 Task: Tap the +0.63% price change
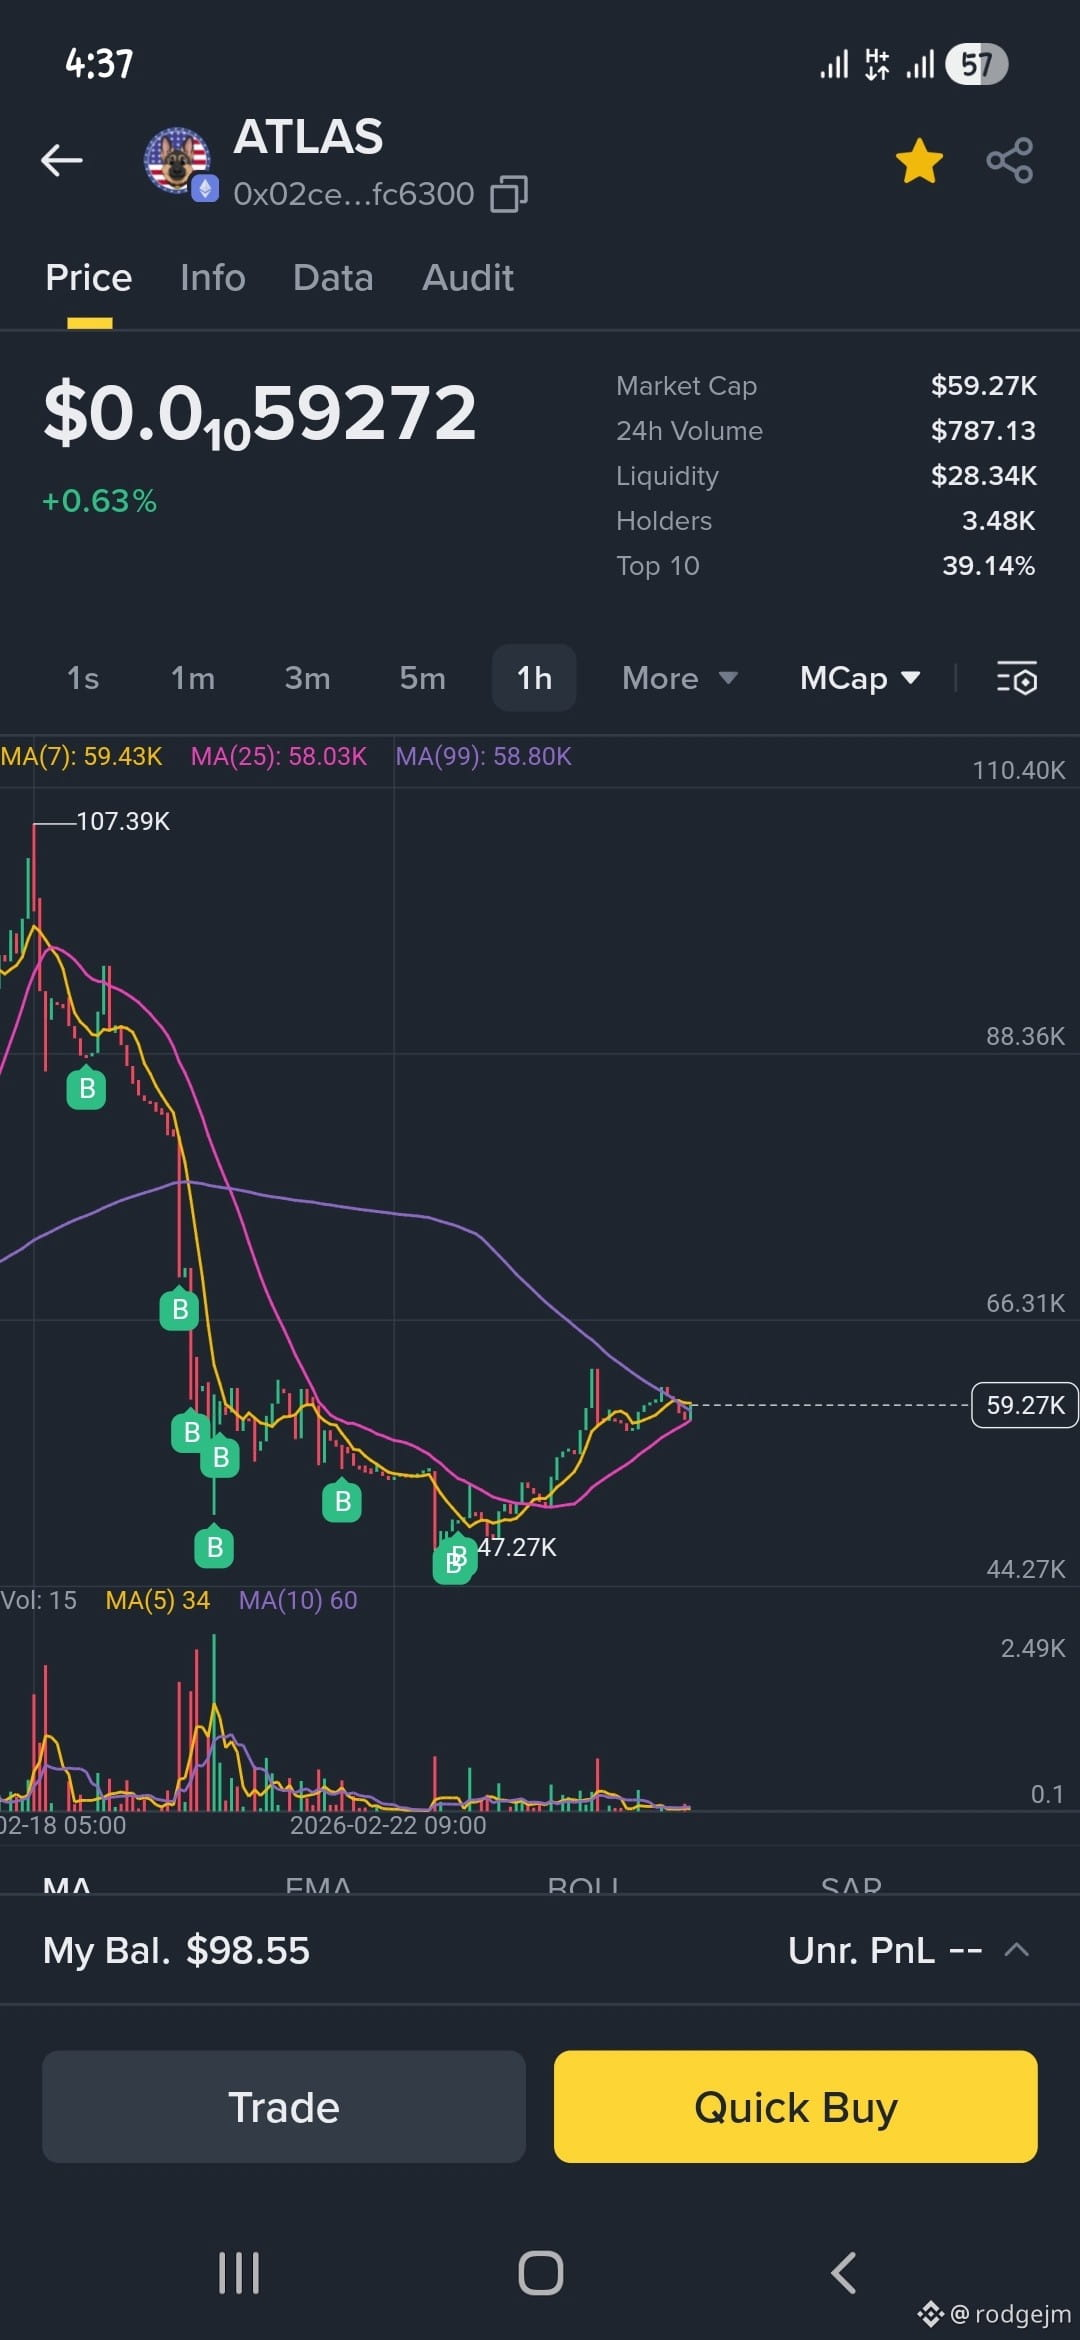(99, 501)
